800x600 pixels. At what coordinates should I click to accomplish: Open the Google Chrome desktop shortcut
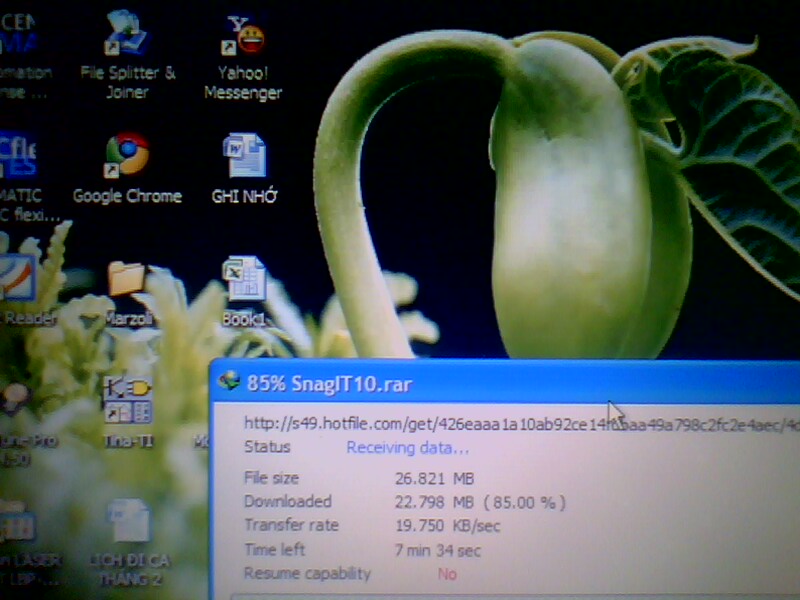tap(127, 157)
